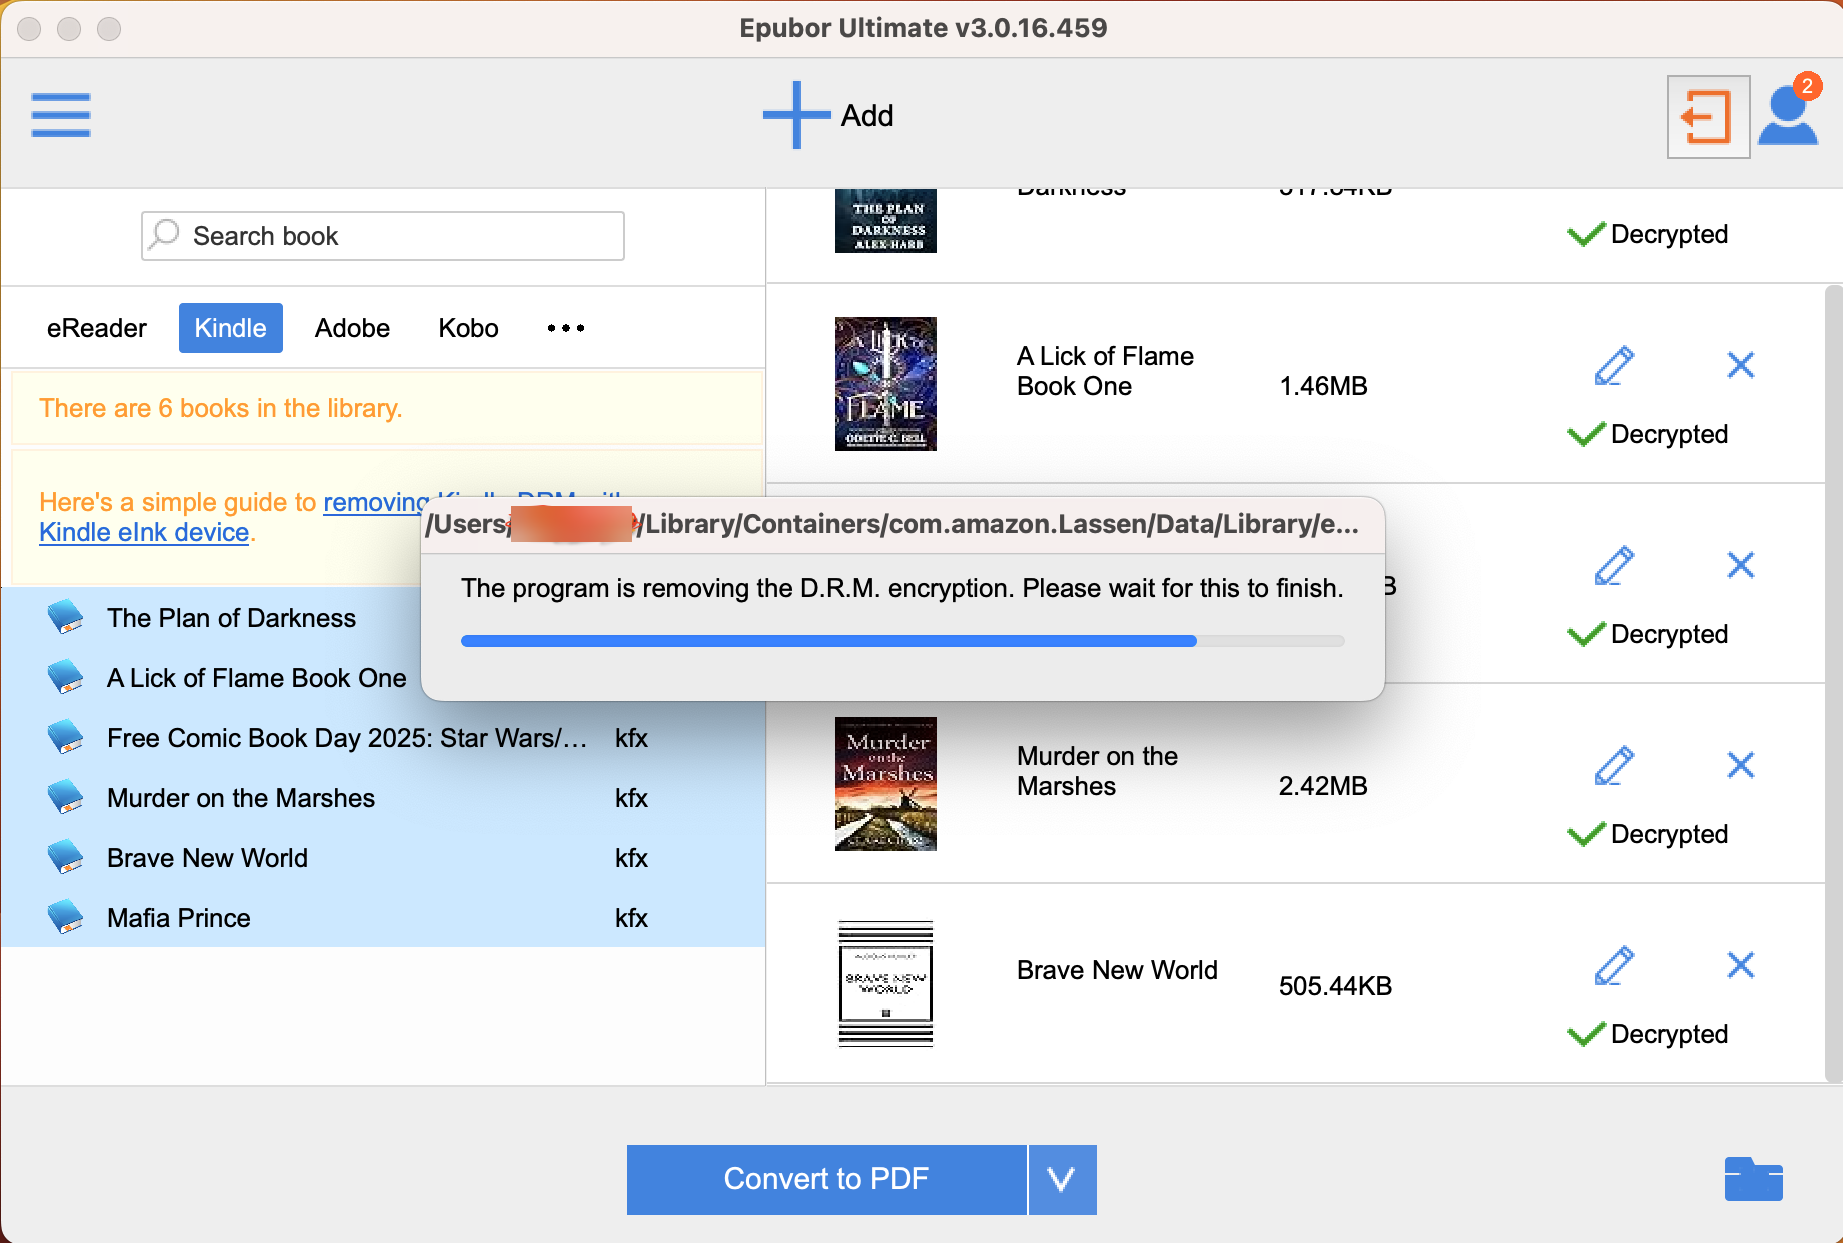Select Mafia Prince in the library list
1843x1243 pixels.
[179, 918]
